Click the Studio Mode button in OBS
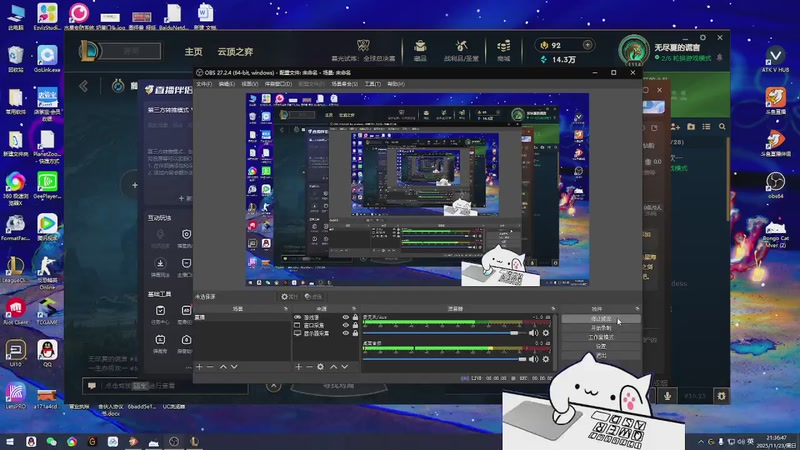The height and width of the screenshot is (450, 800). [601, 337]
